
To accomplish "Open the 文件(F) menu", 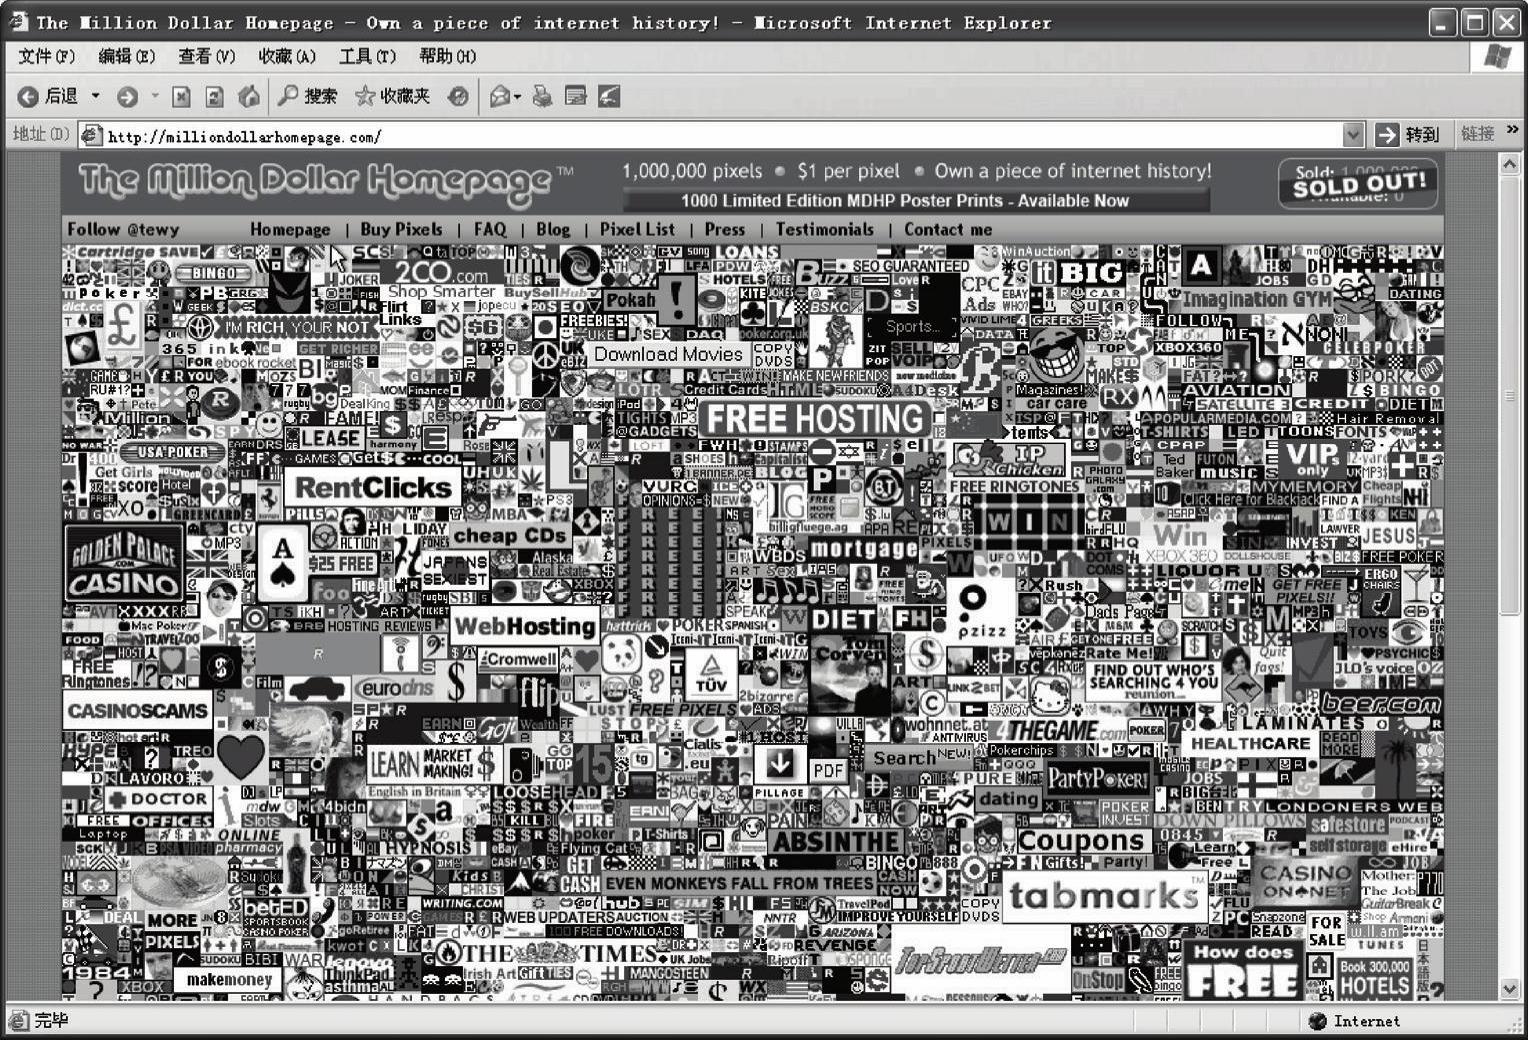I will point(47,56).
